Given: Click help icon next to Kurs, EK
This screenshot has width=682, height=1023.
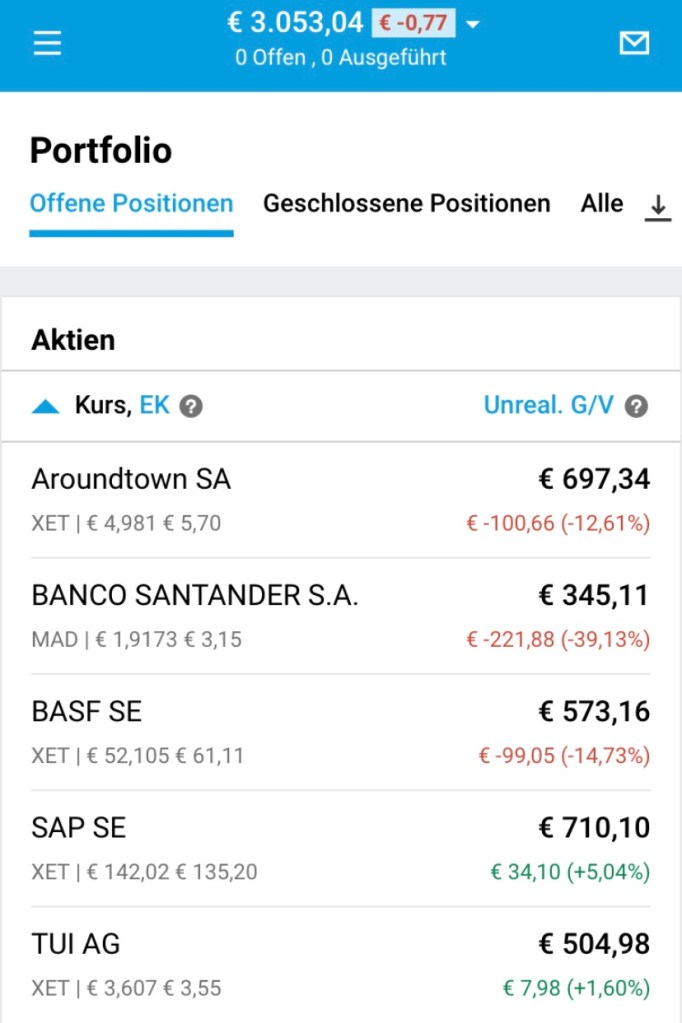Looking at the screenshot, I should click(x=192, y=407).
